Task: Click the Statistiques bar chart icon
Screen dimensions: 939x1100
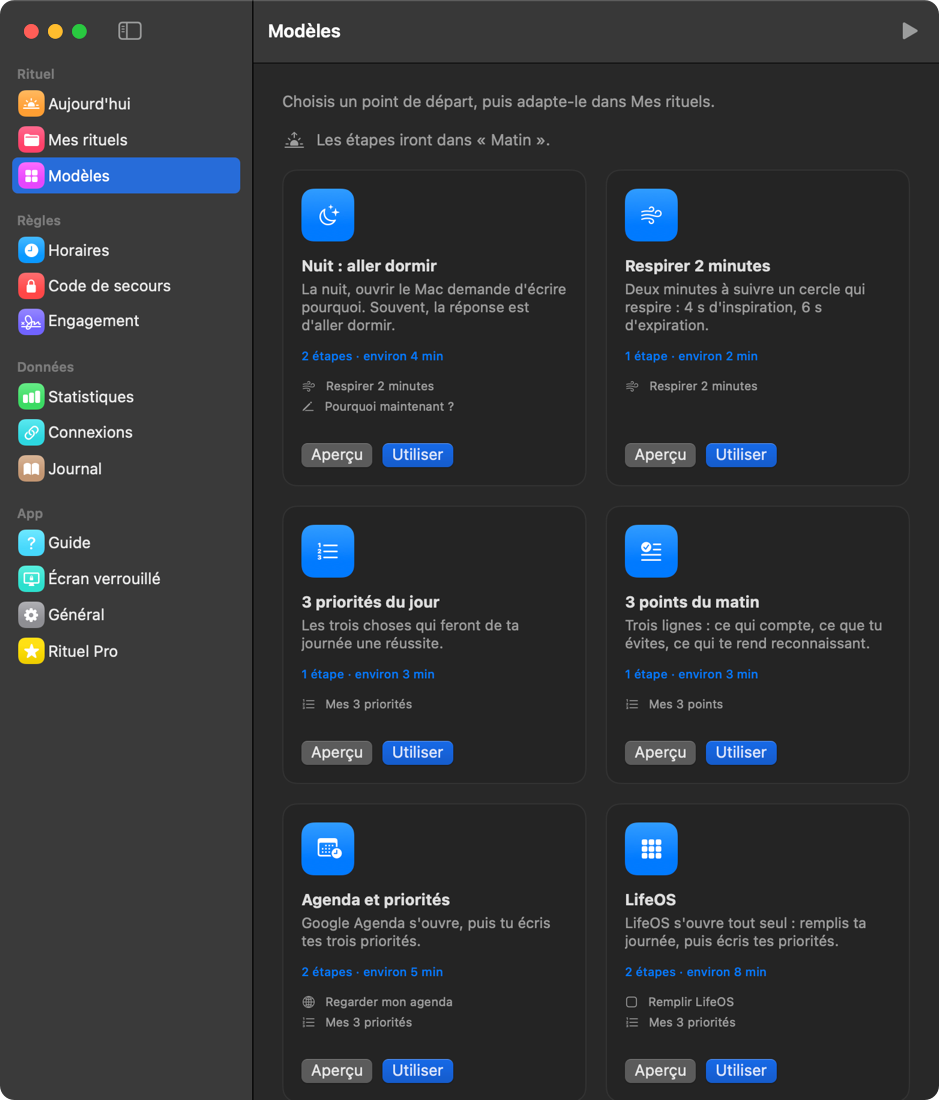Action: (x=31, y=396)
